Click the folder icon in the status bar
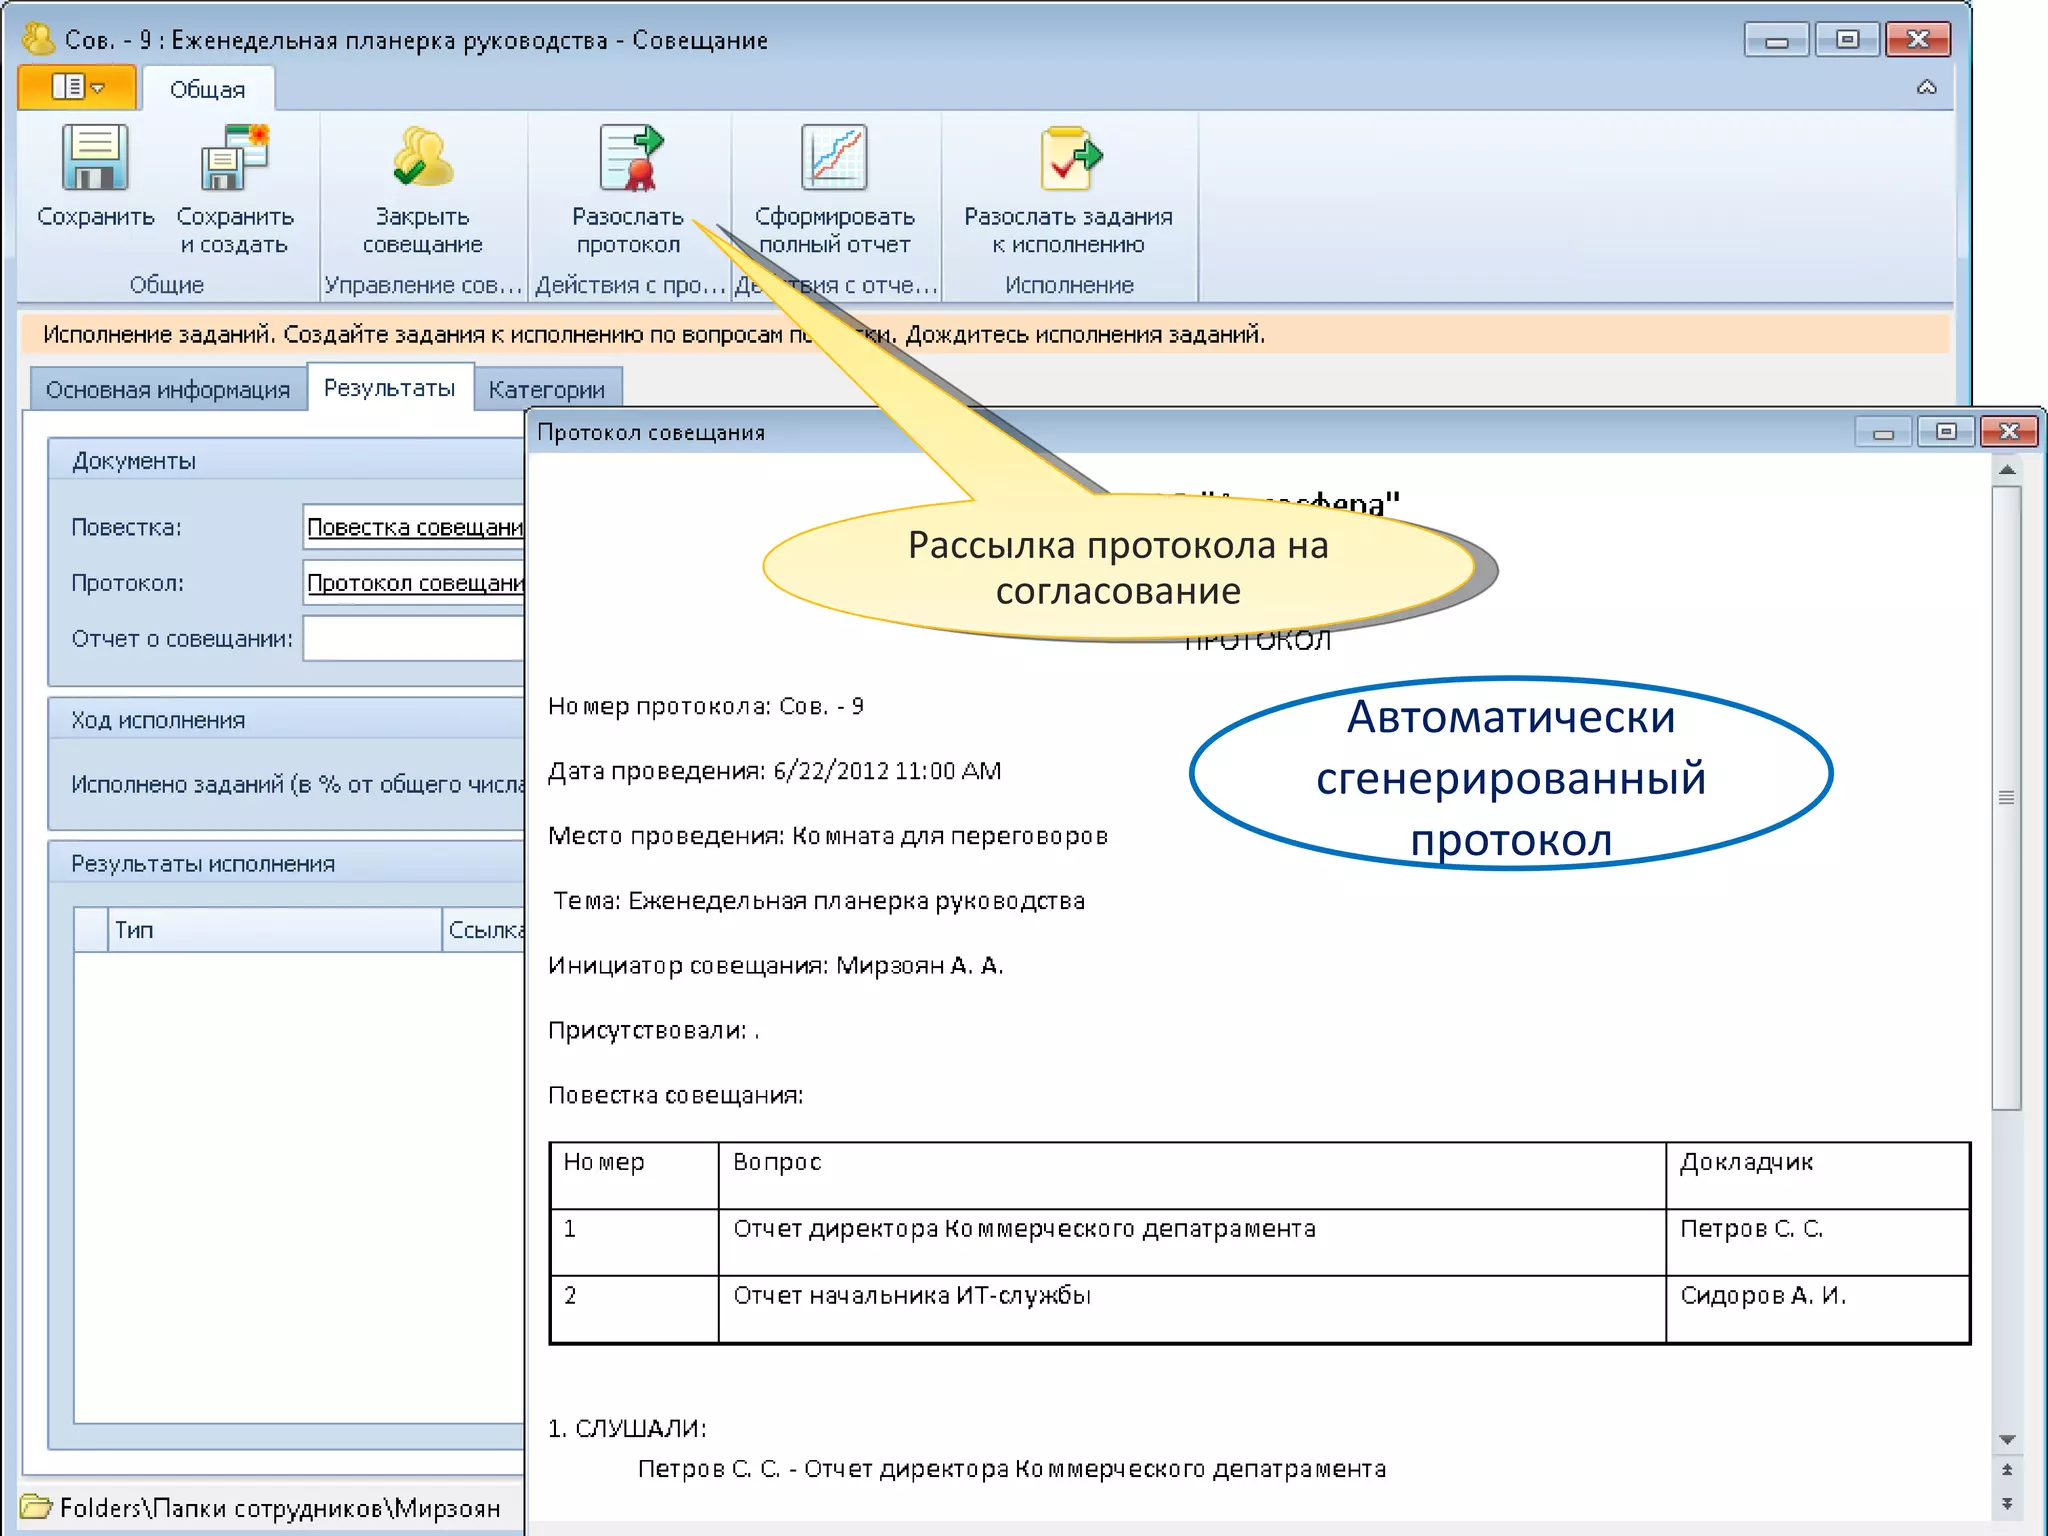 (37, 1507)
